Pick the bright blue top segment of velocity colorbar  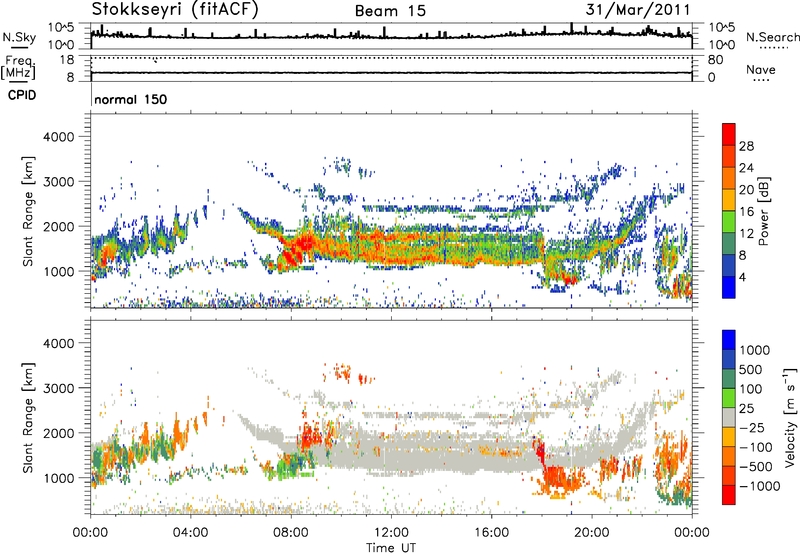pyautogui.click(x=729, y=340)
